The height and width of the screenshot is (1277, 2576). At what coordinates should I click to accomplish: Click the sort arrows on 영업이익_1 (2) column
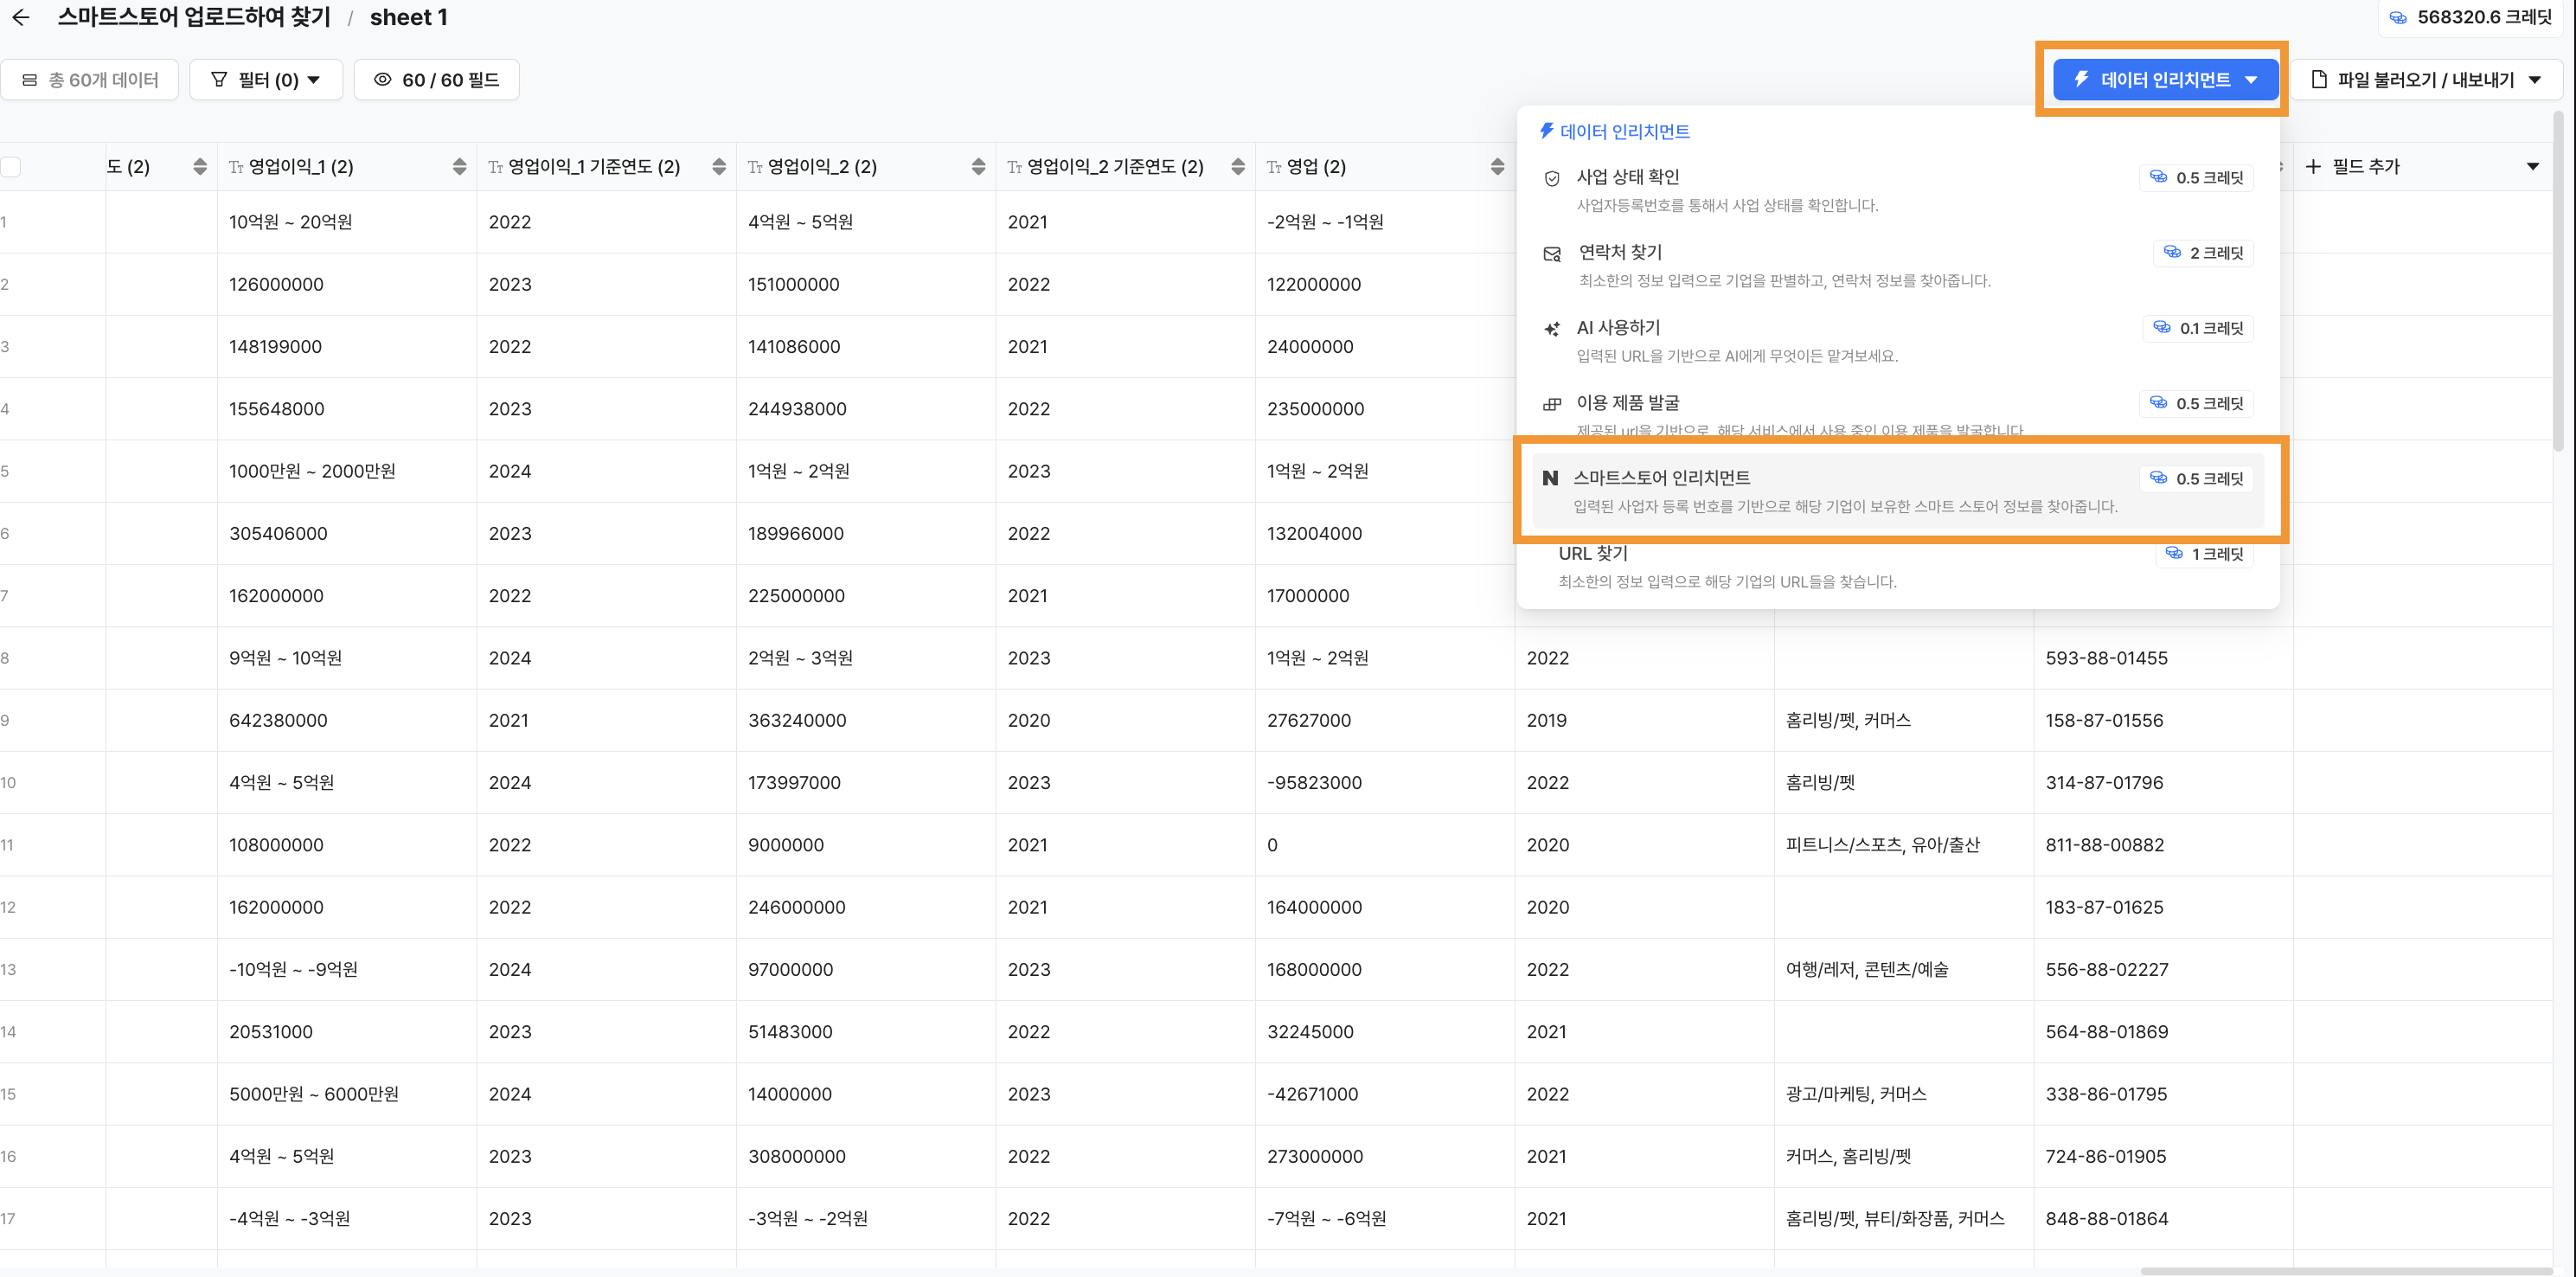[459, 167]
